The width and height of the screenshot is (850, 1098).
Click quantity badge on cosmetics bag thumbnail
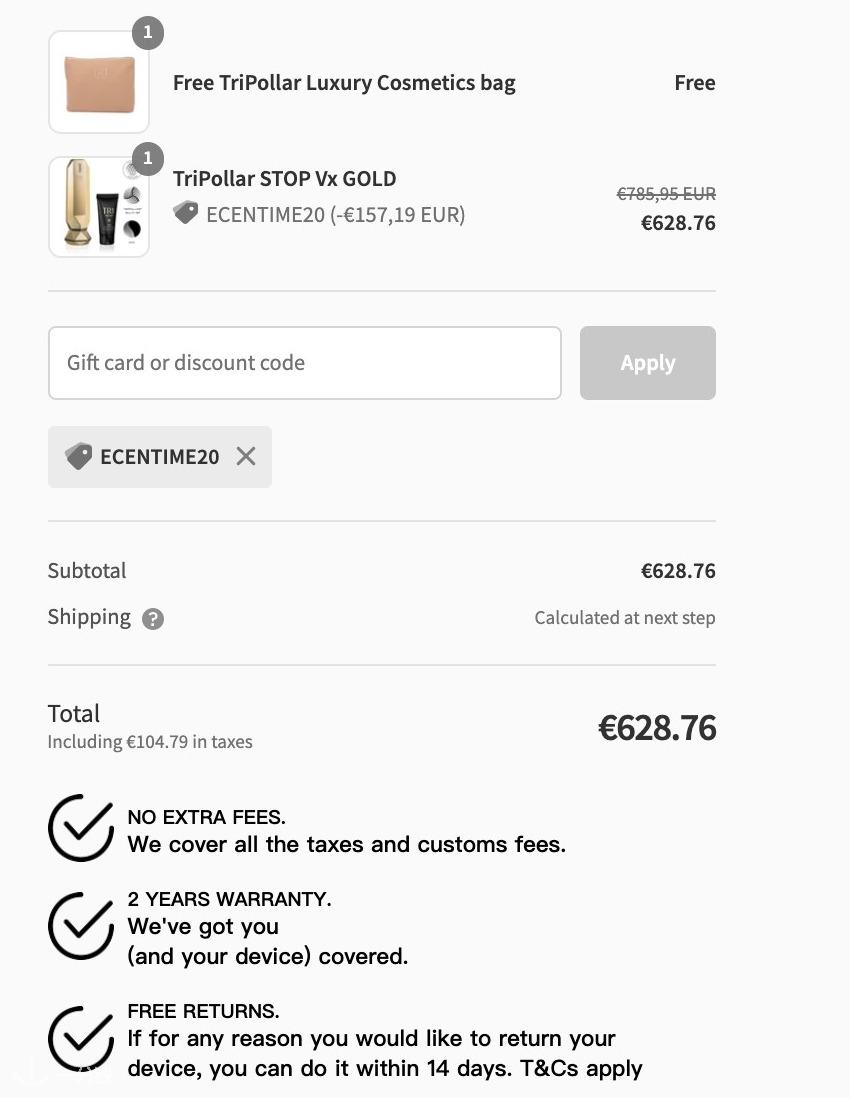148,33
